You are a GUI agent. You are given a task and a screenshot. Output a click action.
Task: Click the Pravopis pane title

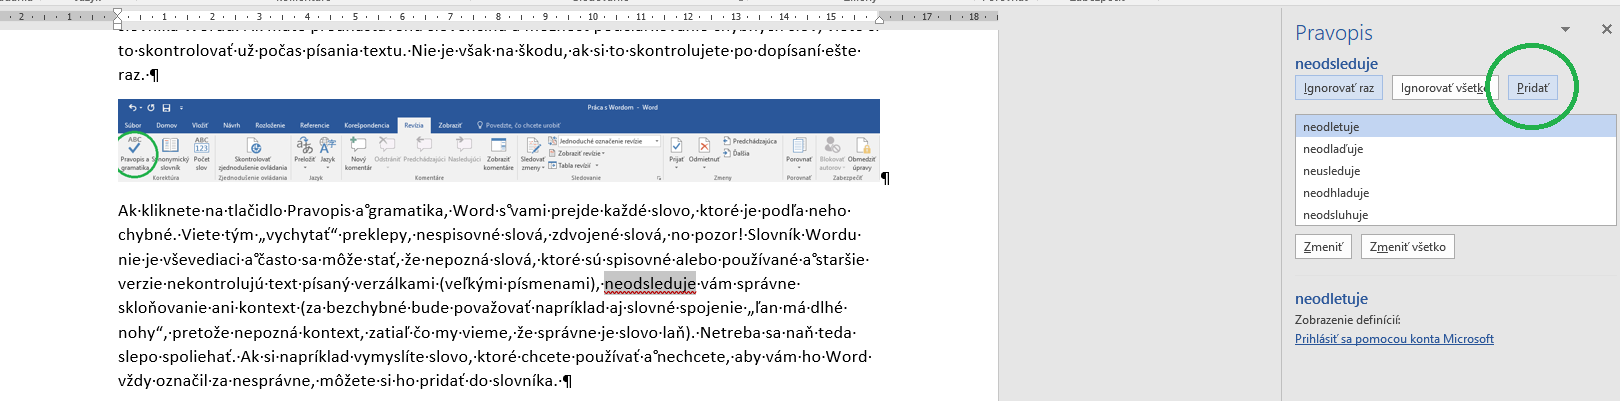(1334, 33)
